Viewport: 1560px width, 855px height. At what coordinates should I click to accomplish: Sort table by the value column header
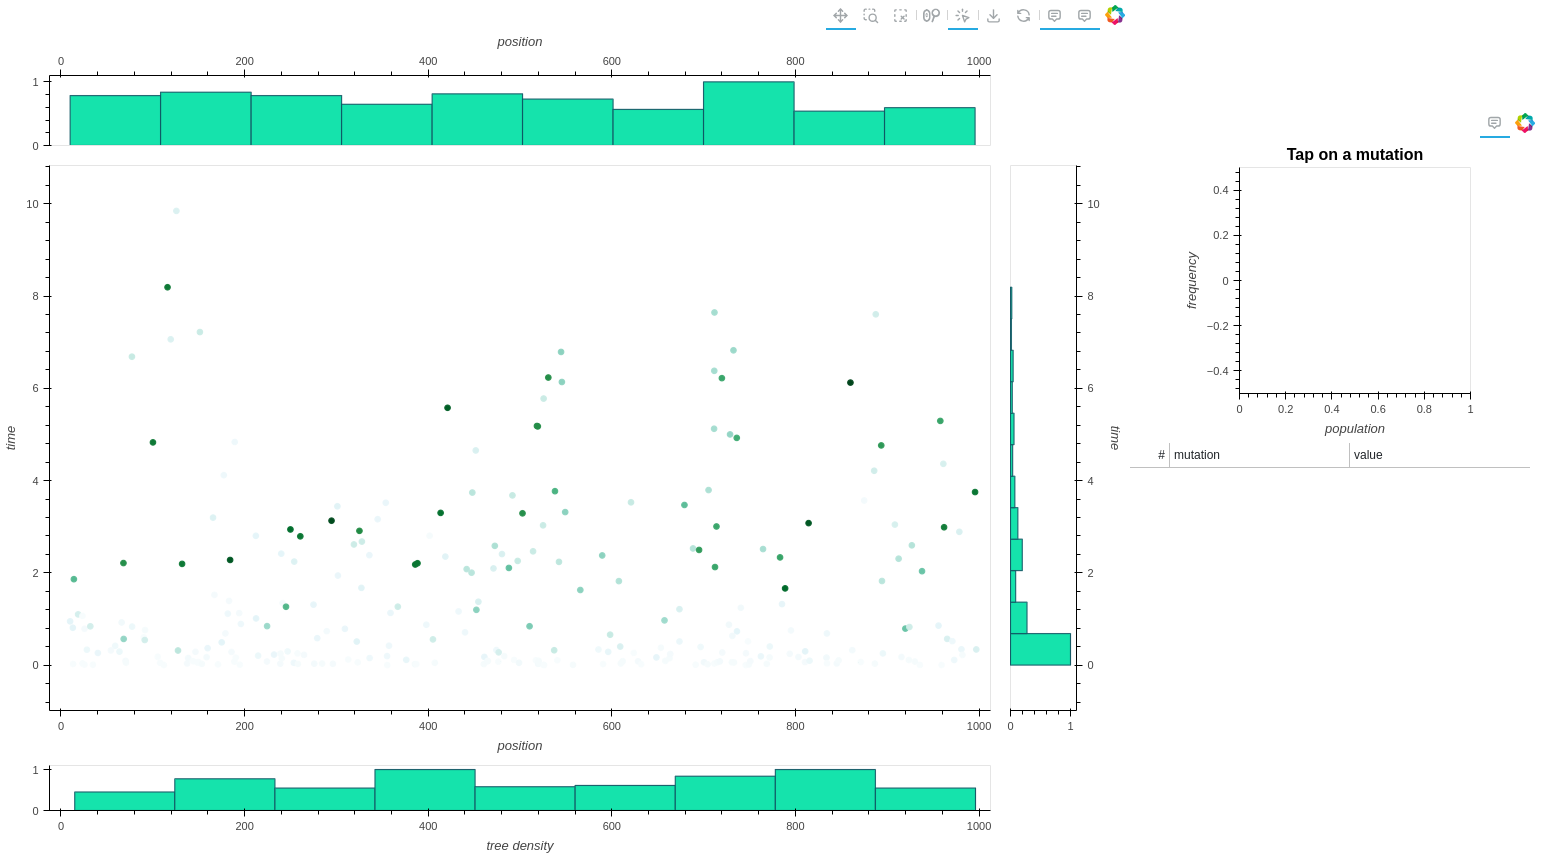pyautogui.click(x=1440, y=455)
